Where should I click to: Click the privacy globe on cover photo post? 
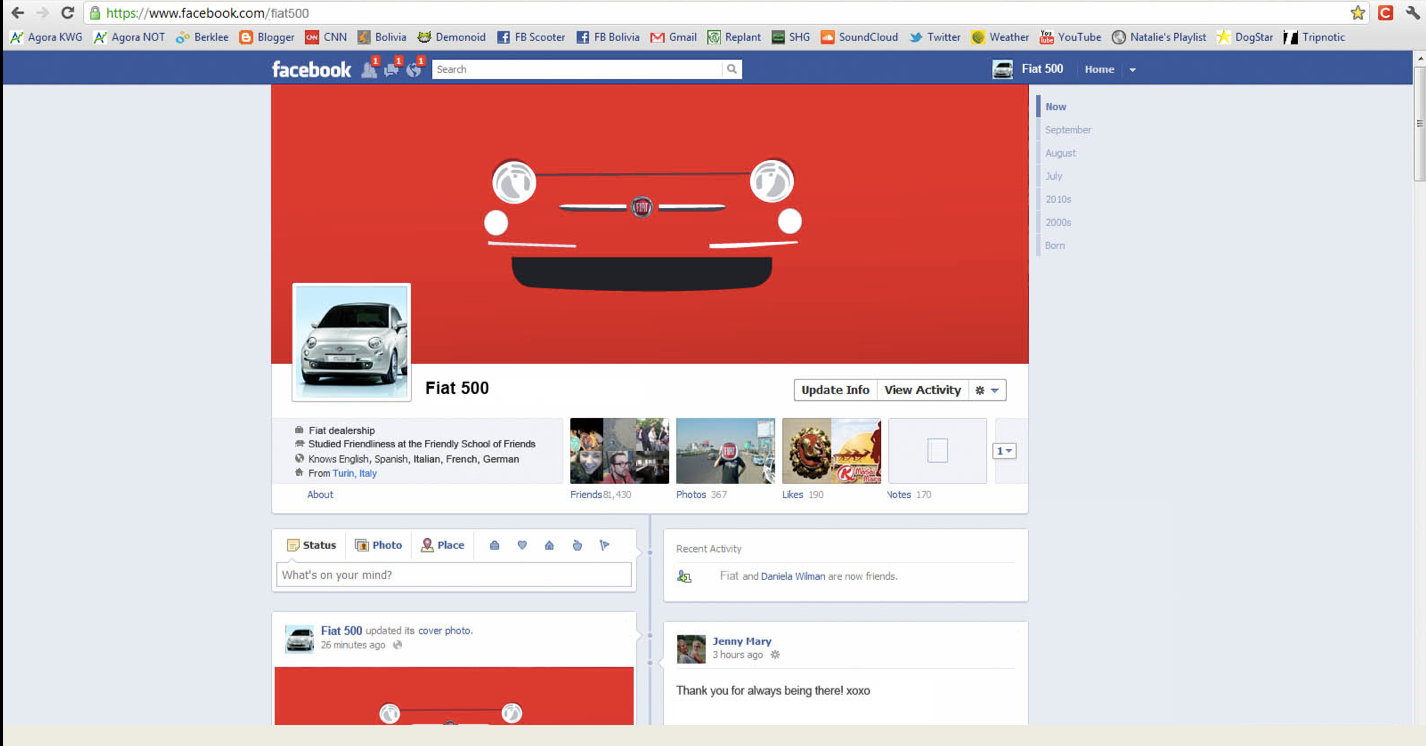pos(398,645)
